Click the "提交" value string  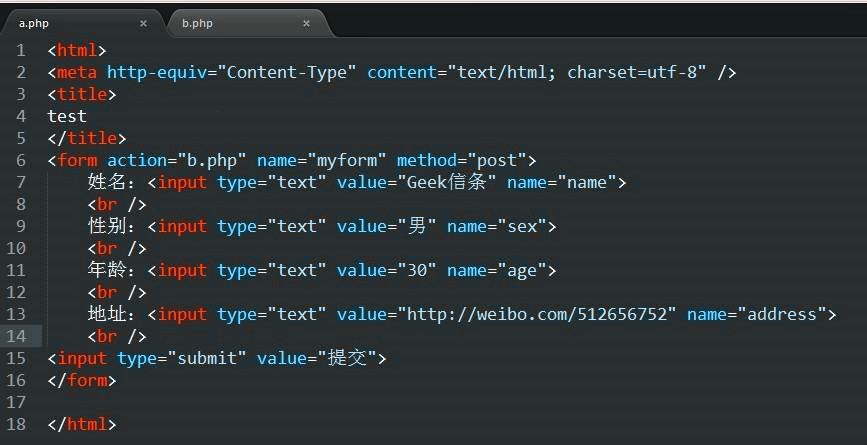pos(346,358)
